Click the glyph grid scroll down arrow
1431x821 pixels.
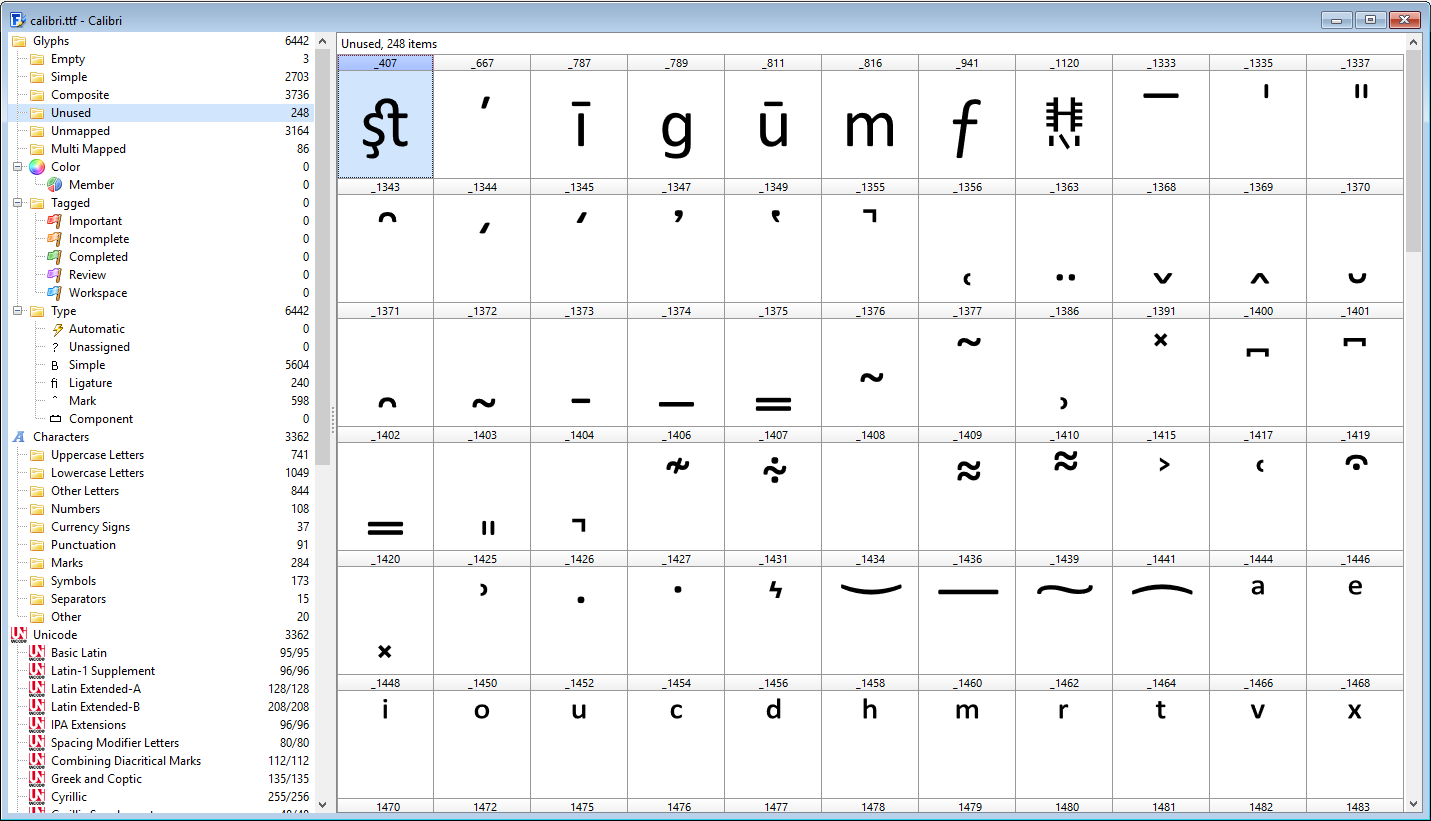1413,804
